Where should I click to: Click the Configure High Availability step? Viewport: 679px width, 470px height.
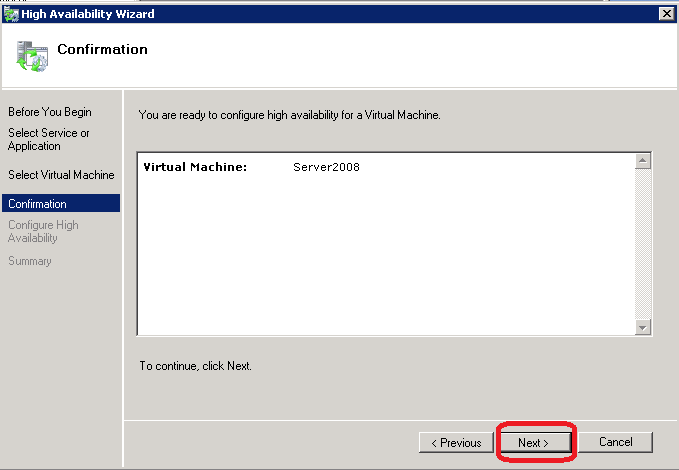(x=43, y=231)
